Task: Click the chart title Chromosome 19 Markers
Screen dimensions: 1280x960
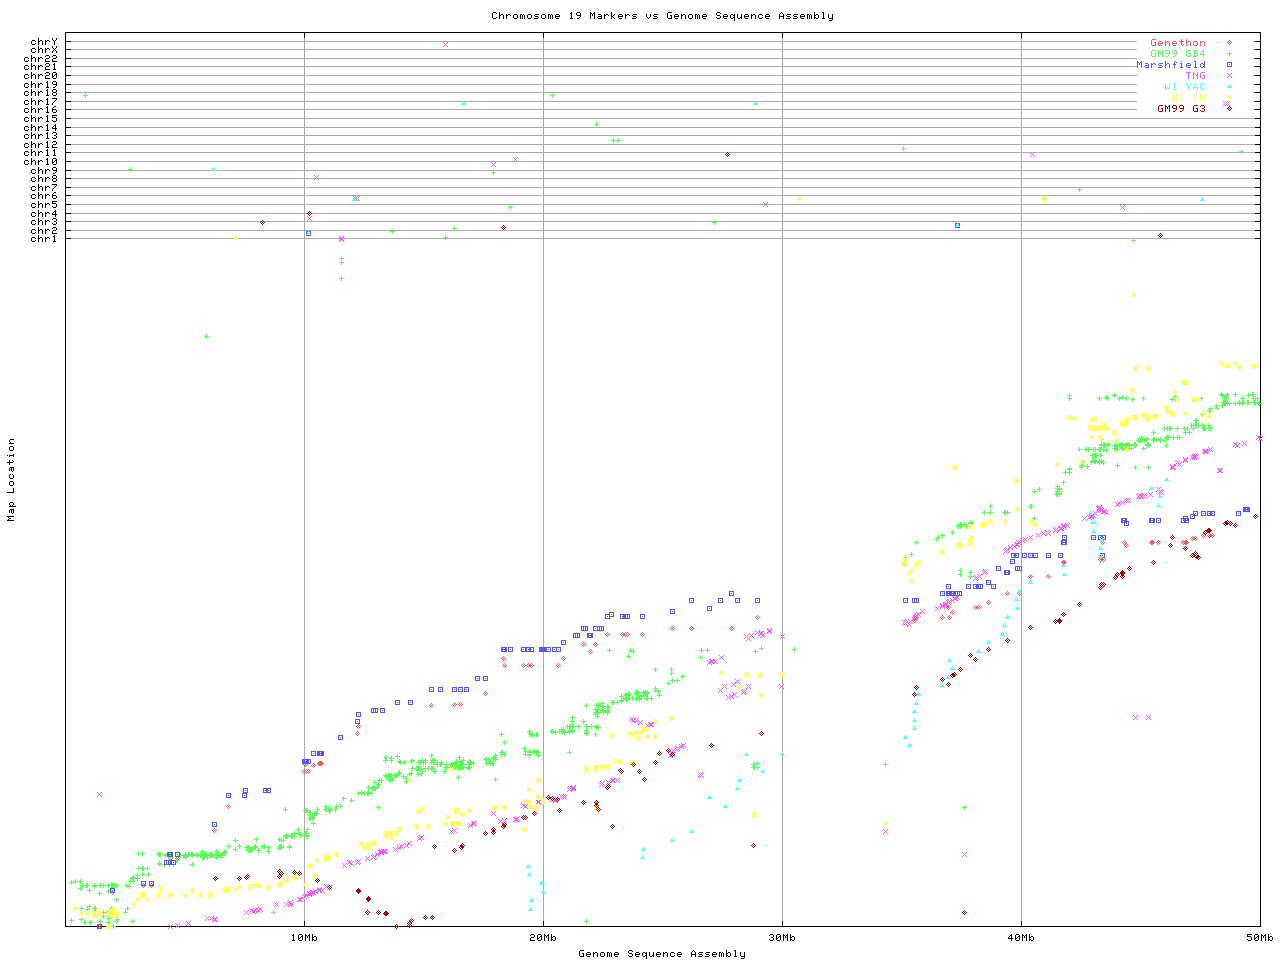Action: [x=662, y=15]
